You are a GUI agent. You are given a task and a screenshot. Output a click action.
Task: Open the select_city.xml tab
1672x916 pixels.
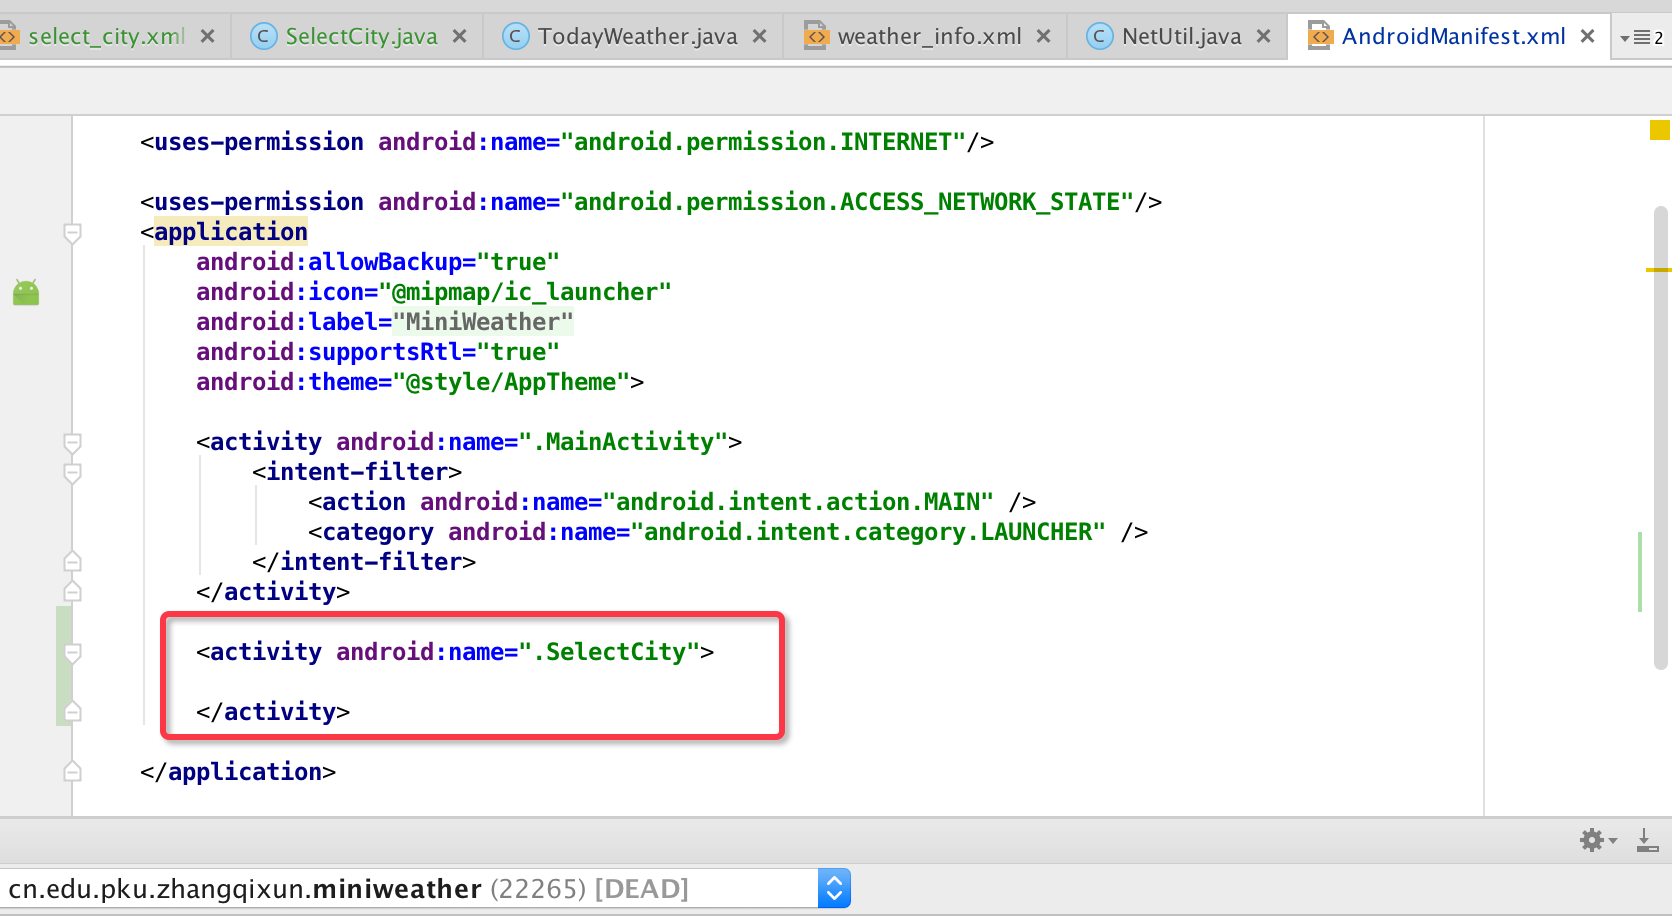(105, 37)
